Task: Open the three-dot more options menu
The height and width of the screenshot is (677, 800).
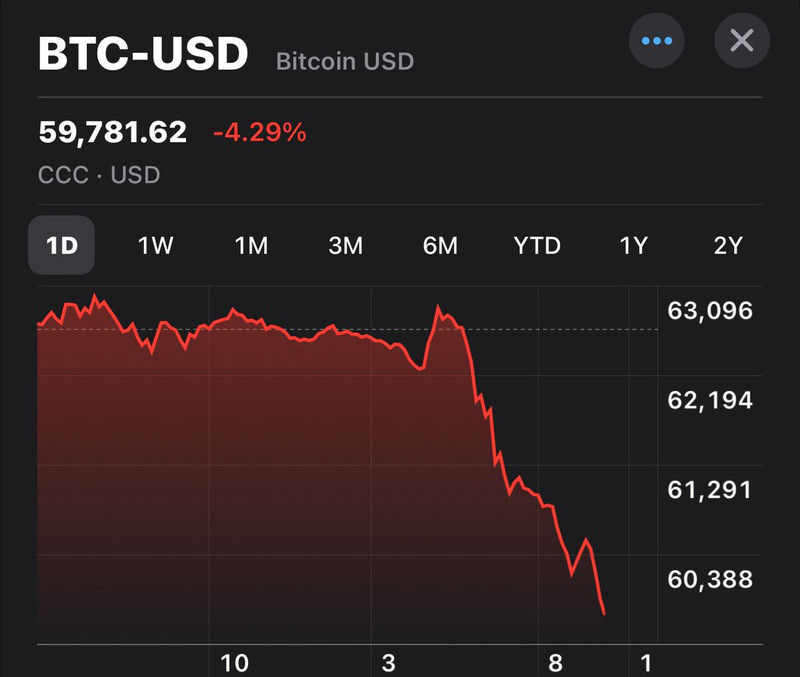Action: [656, 41]
